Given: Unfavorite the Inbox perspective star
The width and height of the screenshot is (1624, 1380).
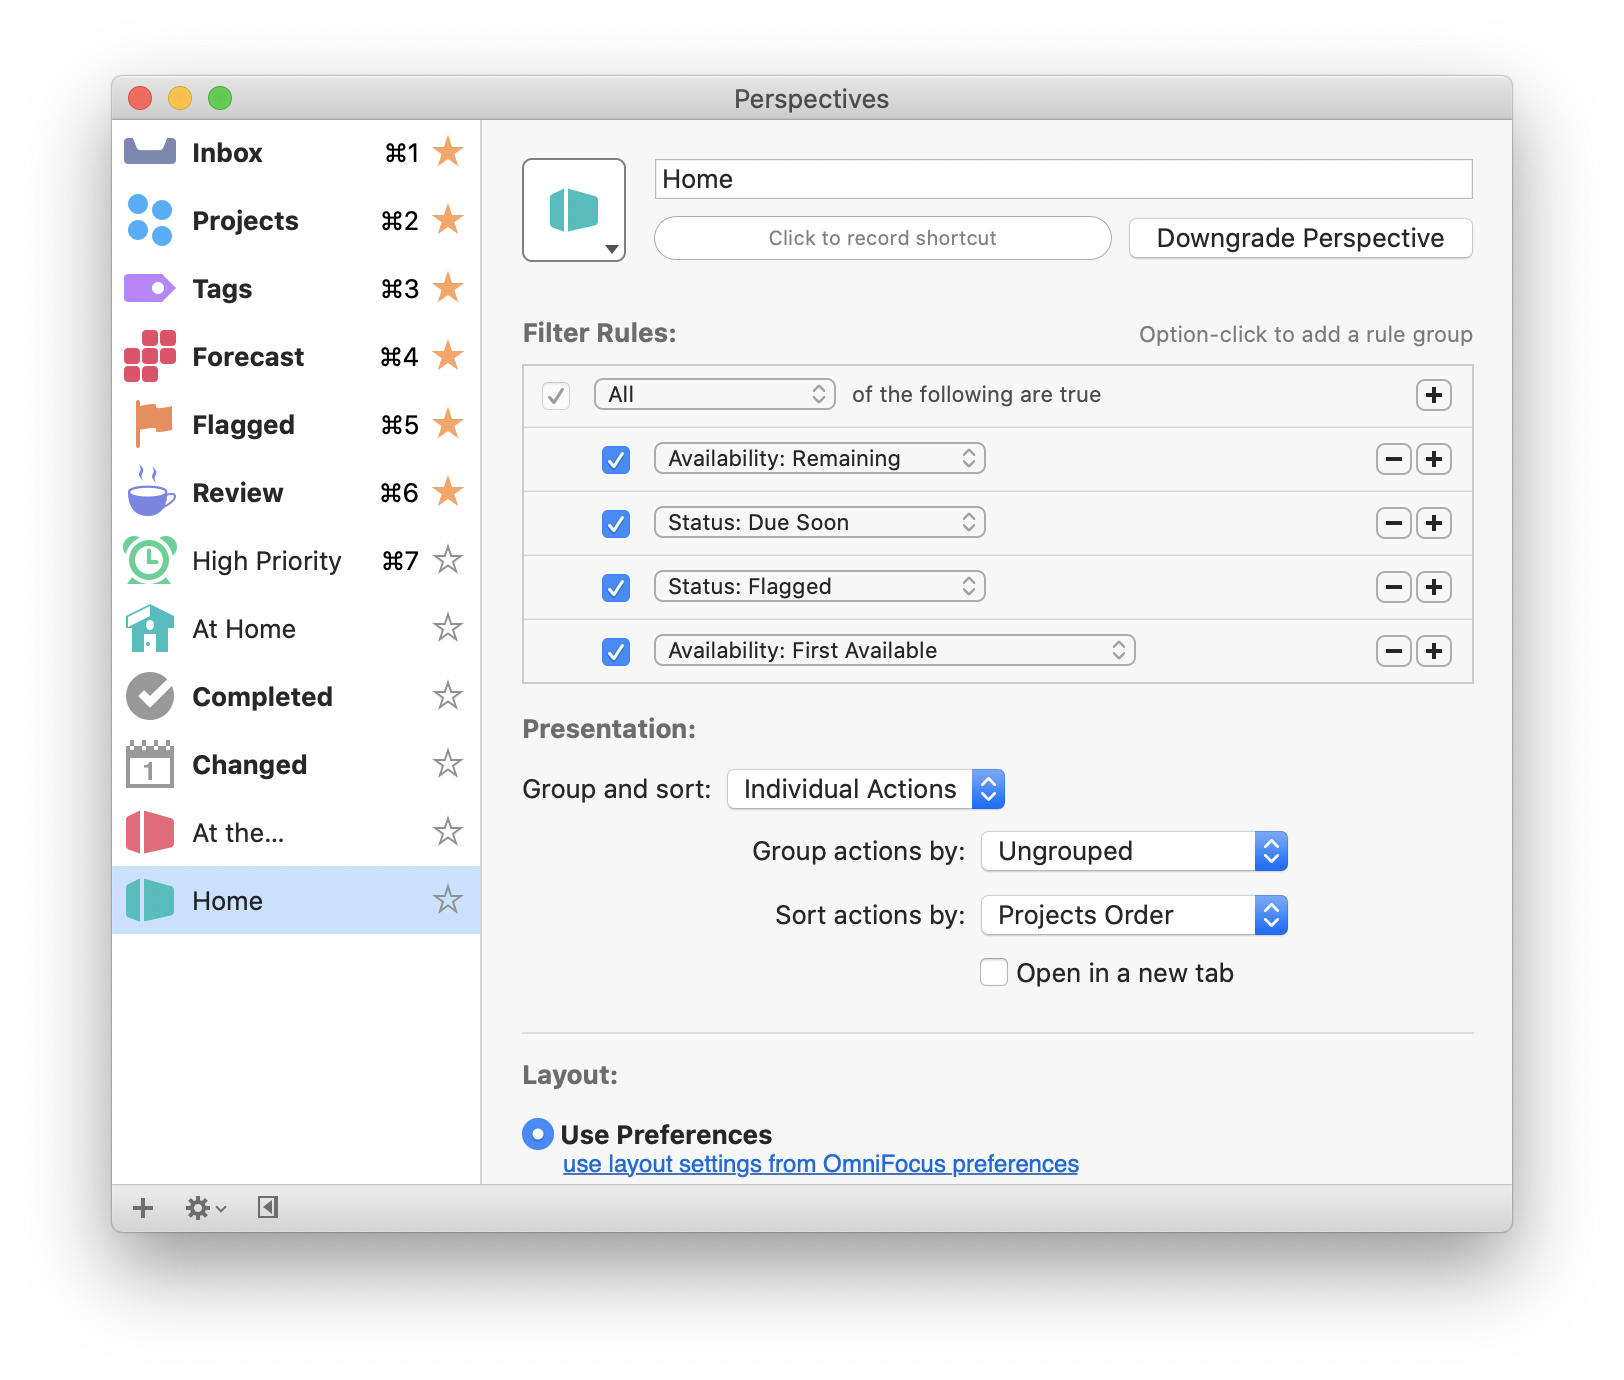Looking at the screenshot, I should pyautogui.click(x=448, y=152).
